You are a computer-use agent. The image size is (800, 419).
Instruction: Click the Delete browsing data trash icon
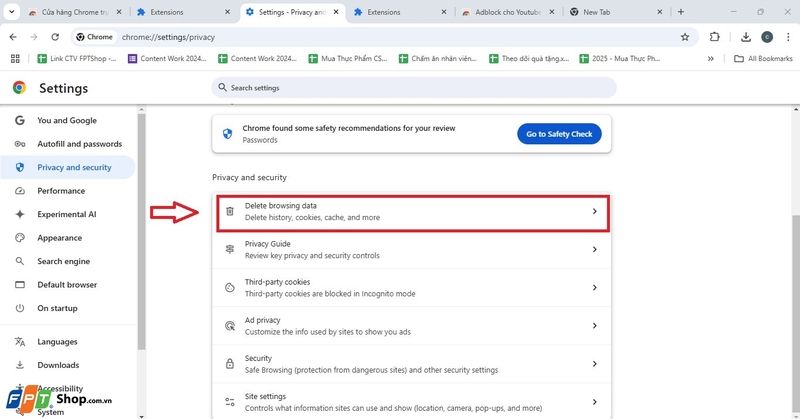pos(230,211)
